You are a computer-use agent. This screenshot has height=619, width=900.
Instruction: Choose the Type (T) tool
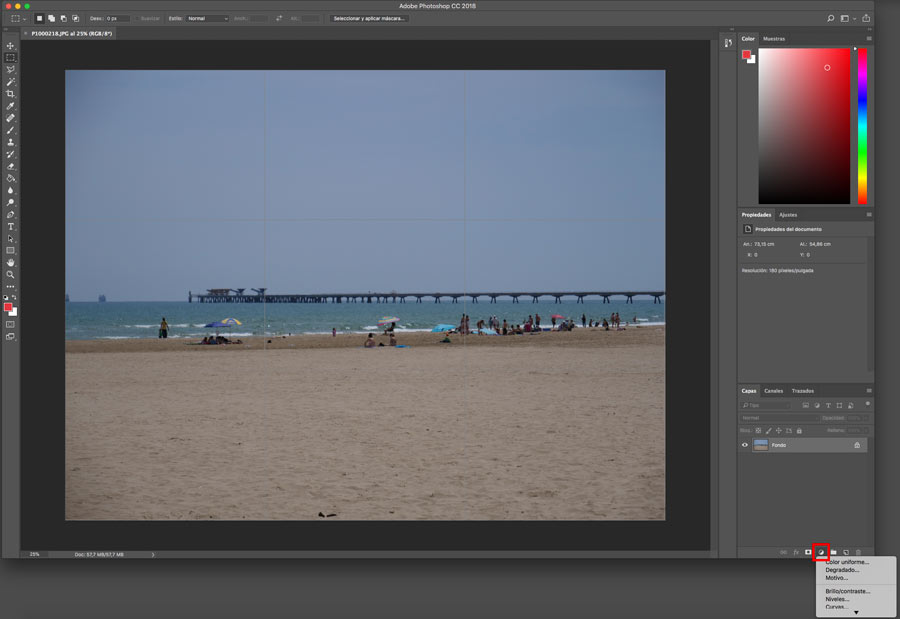pyautogui.click(x=11, y=227)
